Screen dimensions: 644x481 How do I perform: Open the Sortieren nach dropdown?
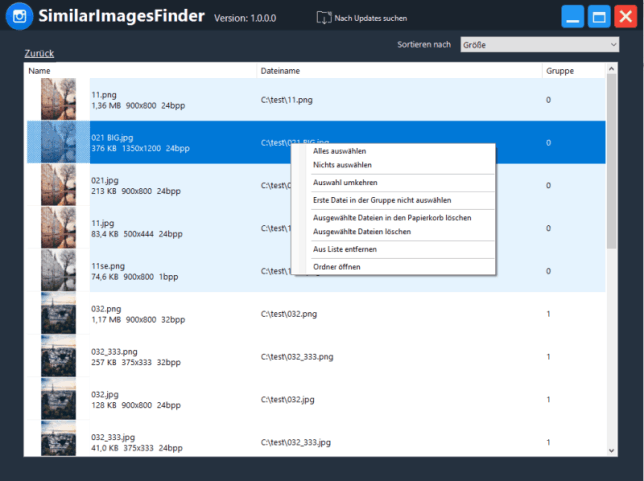tap(539, 45)
